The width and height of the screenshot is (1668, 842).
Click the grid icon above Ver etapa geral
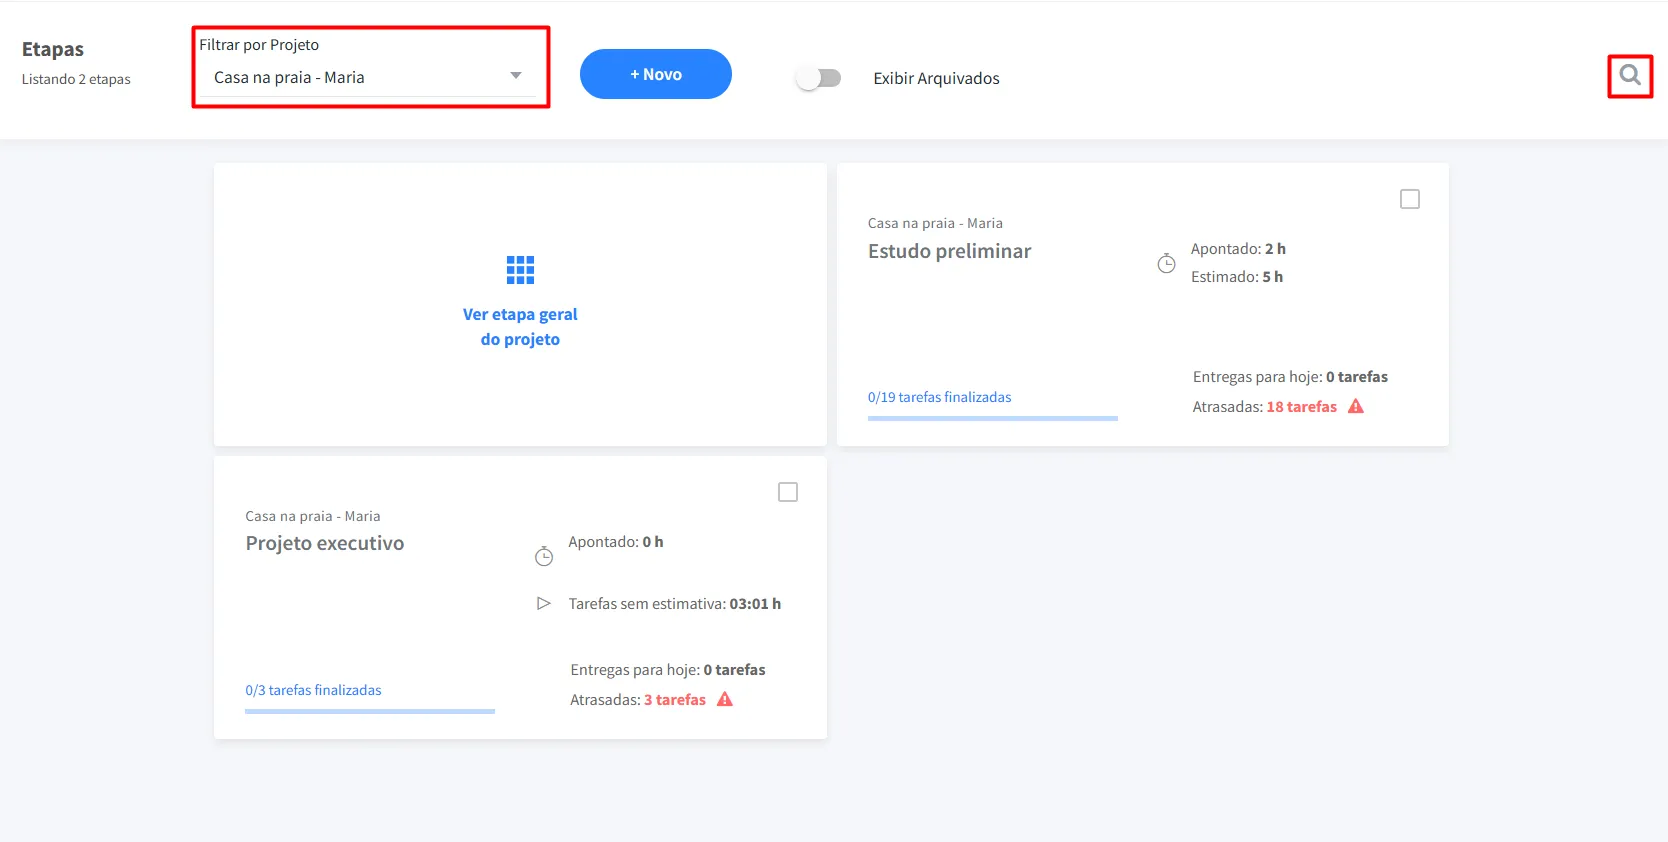520,270
